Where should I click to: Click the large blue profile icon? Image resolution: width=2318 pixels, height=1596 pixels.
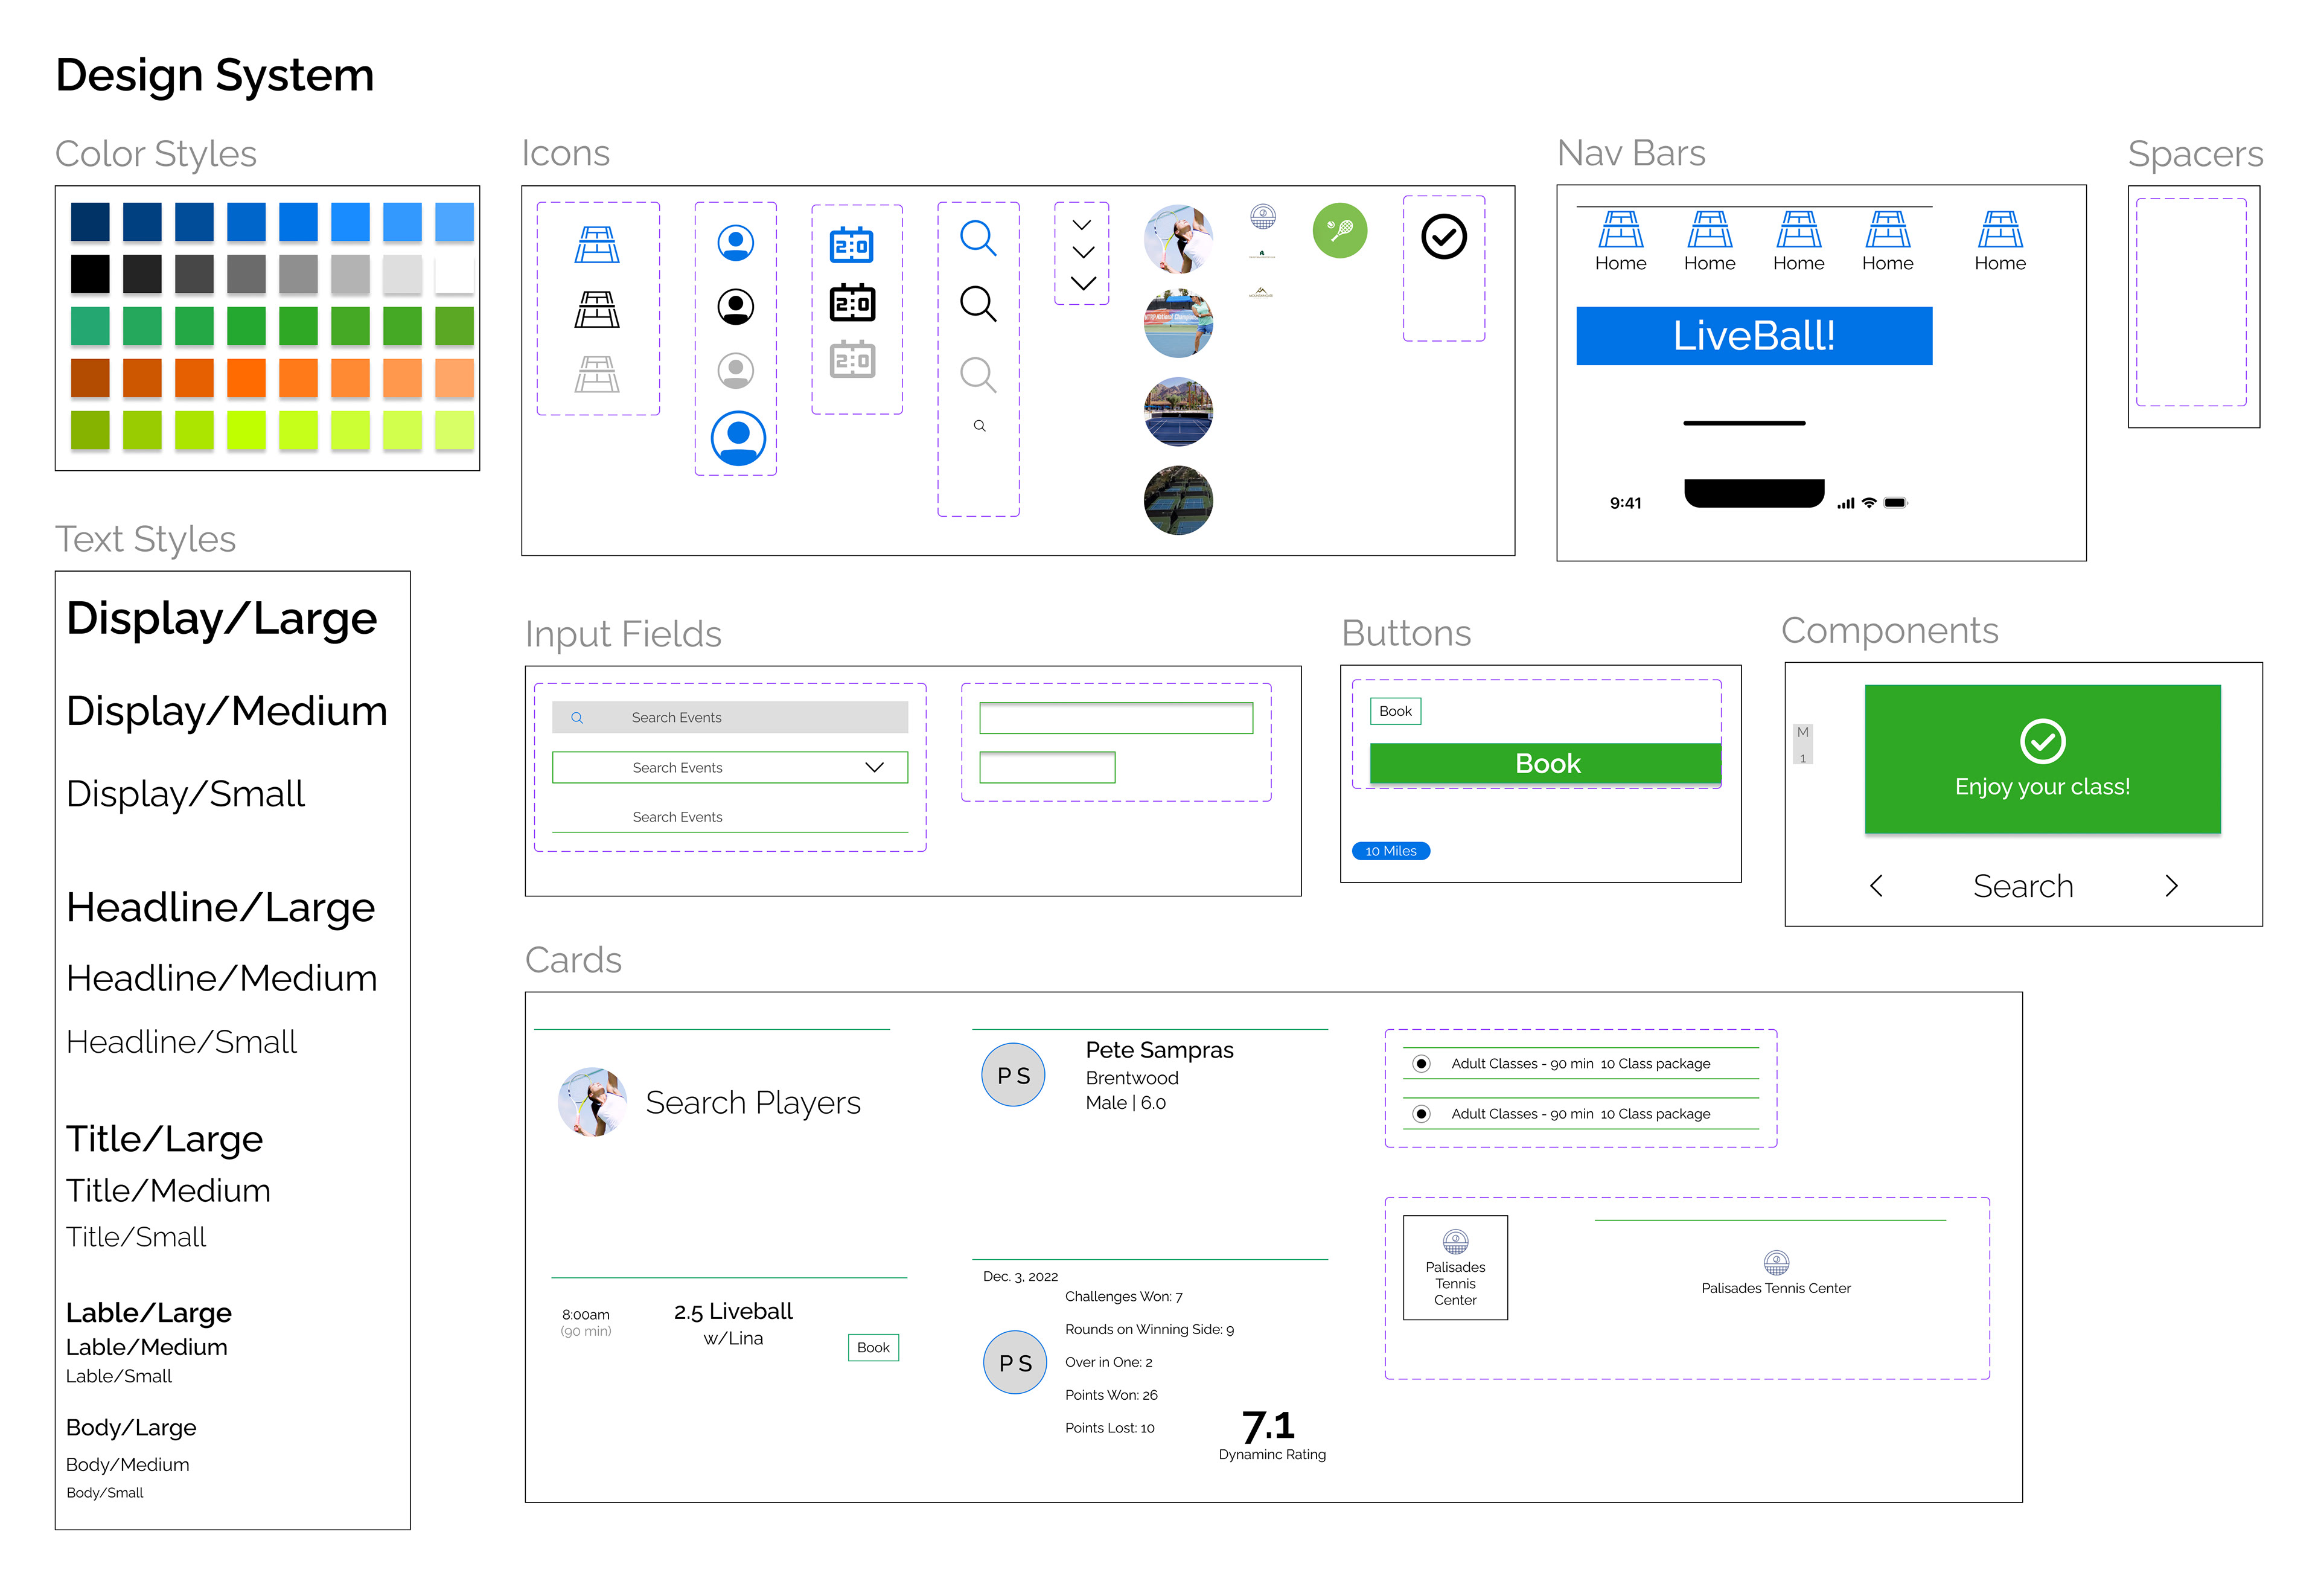pos(738,438)
